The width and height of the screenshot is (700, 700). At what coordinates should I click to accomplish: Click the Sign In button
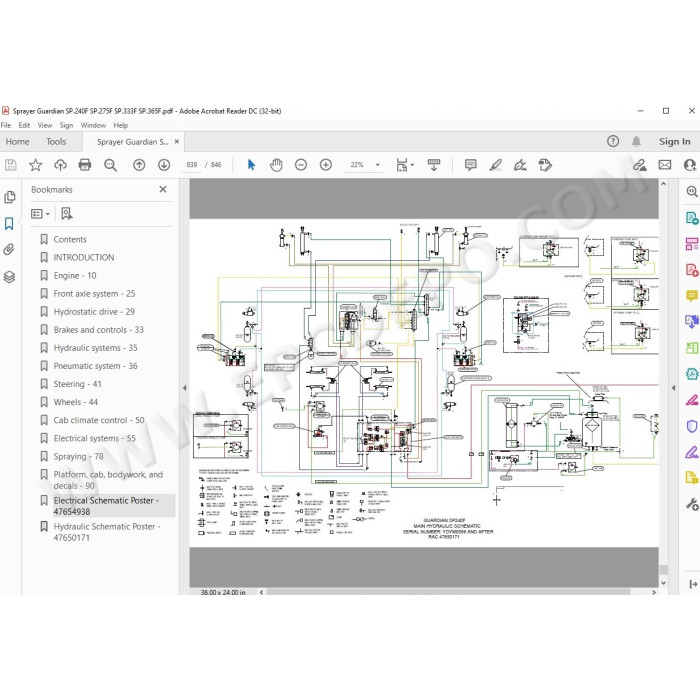tap(675, 142)
